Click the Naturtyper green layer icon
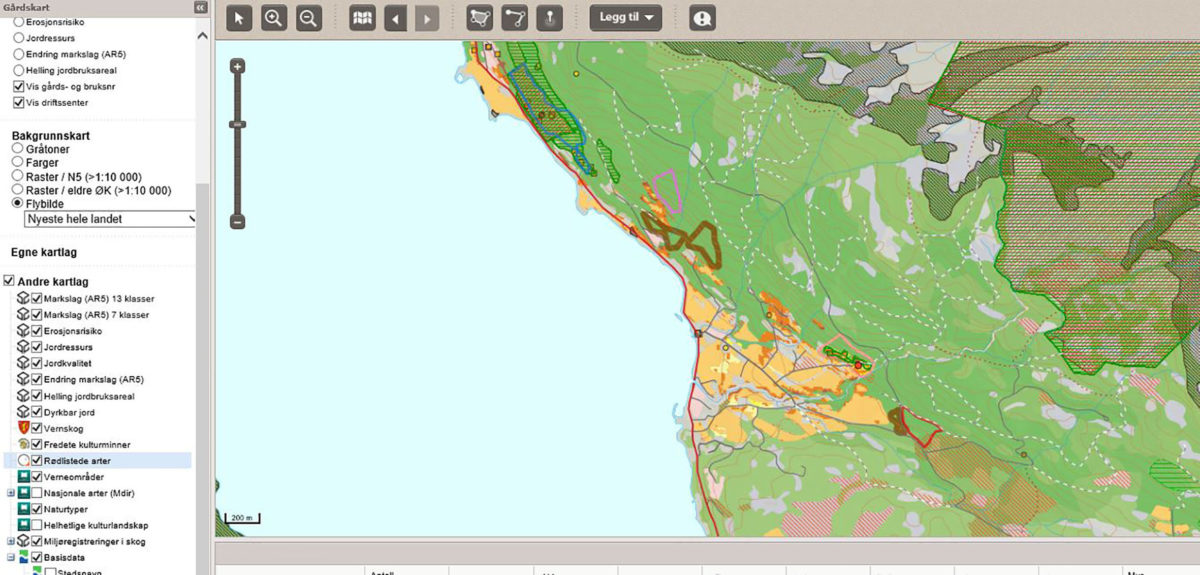 tap(22, 509)
